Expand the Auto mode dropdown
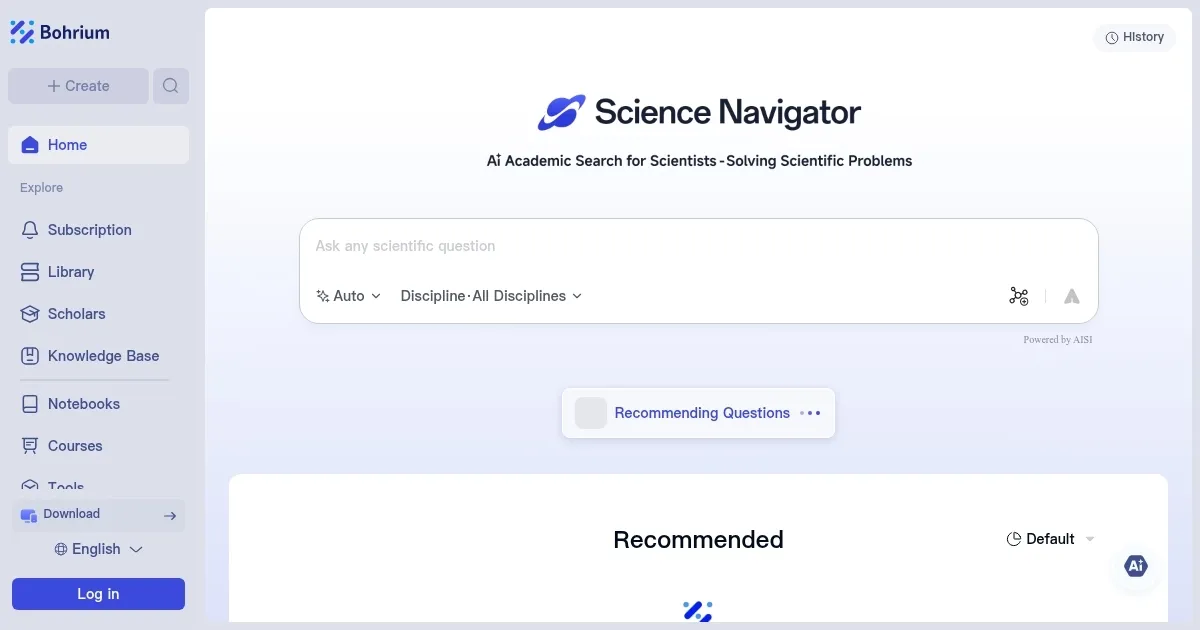The image size is (1200, 630). pyautogui.click(x=349, y=296)
